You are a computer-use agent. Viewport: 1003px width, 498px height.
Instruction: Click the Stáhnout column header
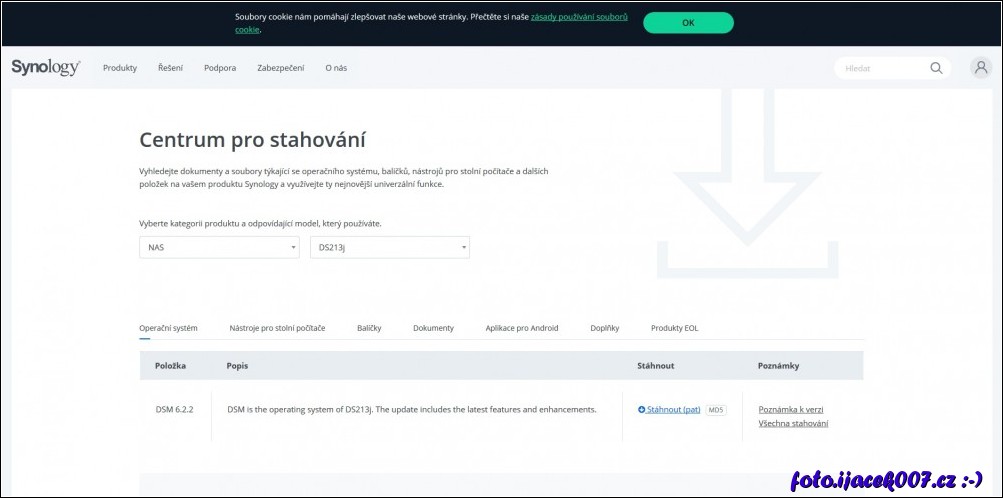(656, 366)
